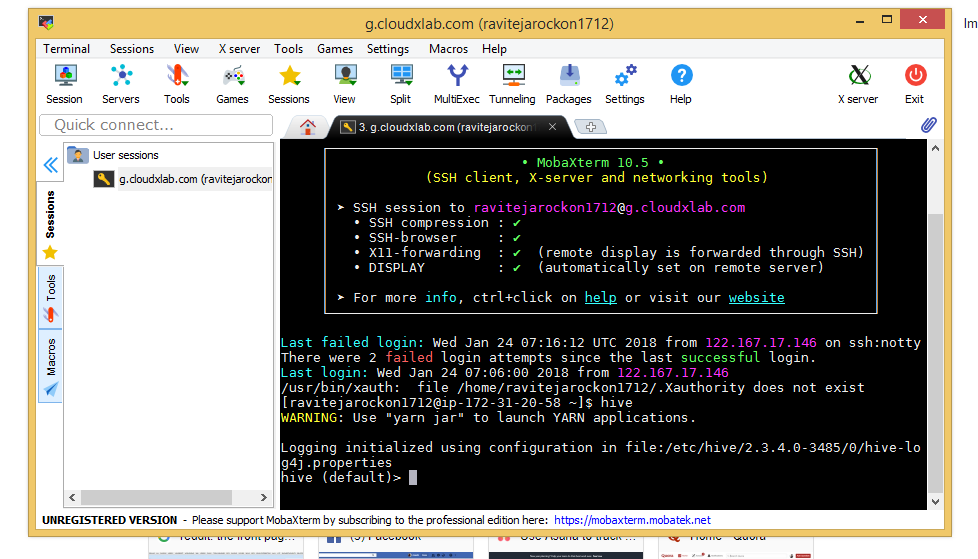Click the key icon of cloudxlab session
This screenshot has height=559, width=978.
click(104, 179)
